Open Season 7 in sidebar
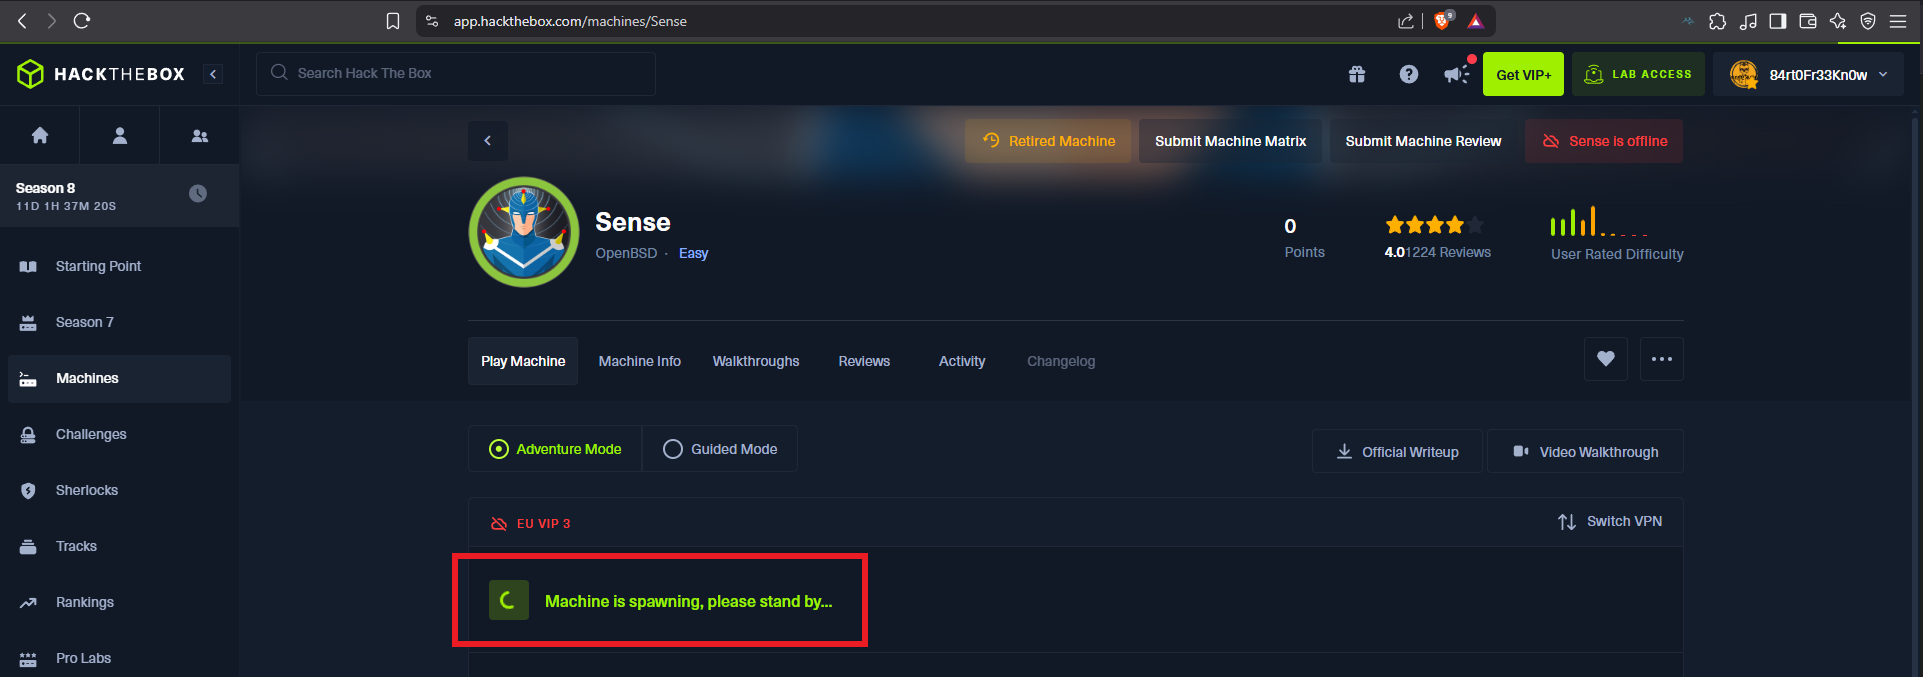Screen dimensions: 1923x677 [x=119, y=322]
